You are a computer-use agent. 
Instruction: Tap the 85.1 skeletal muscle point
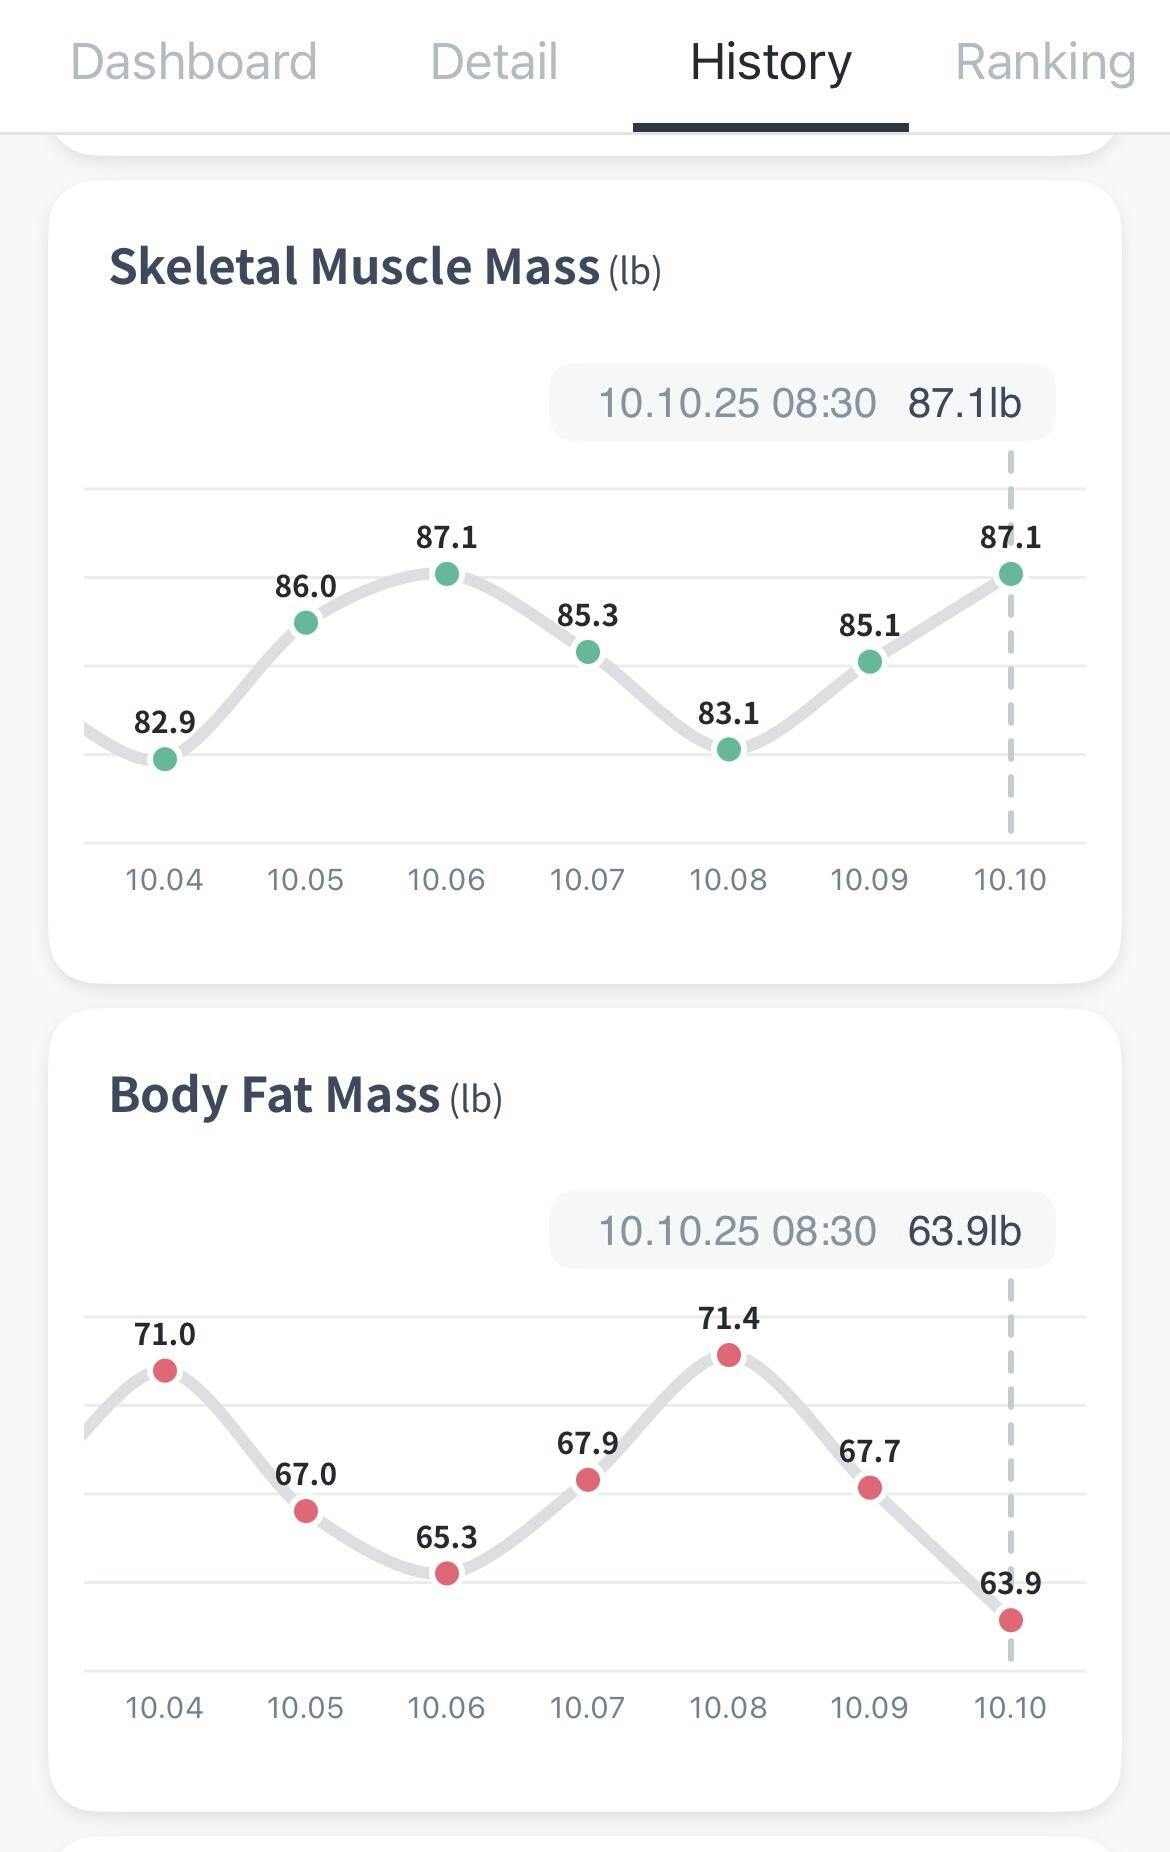(x=870, y=661)
